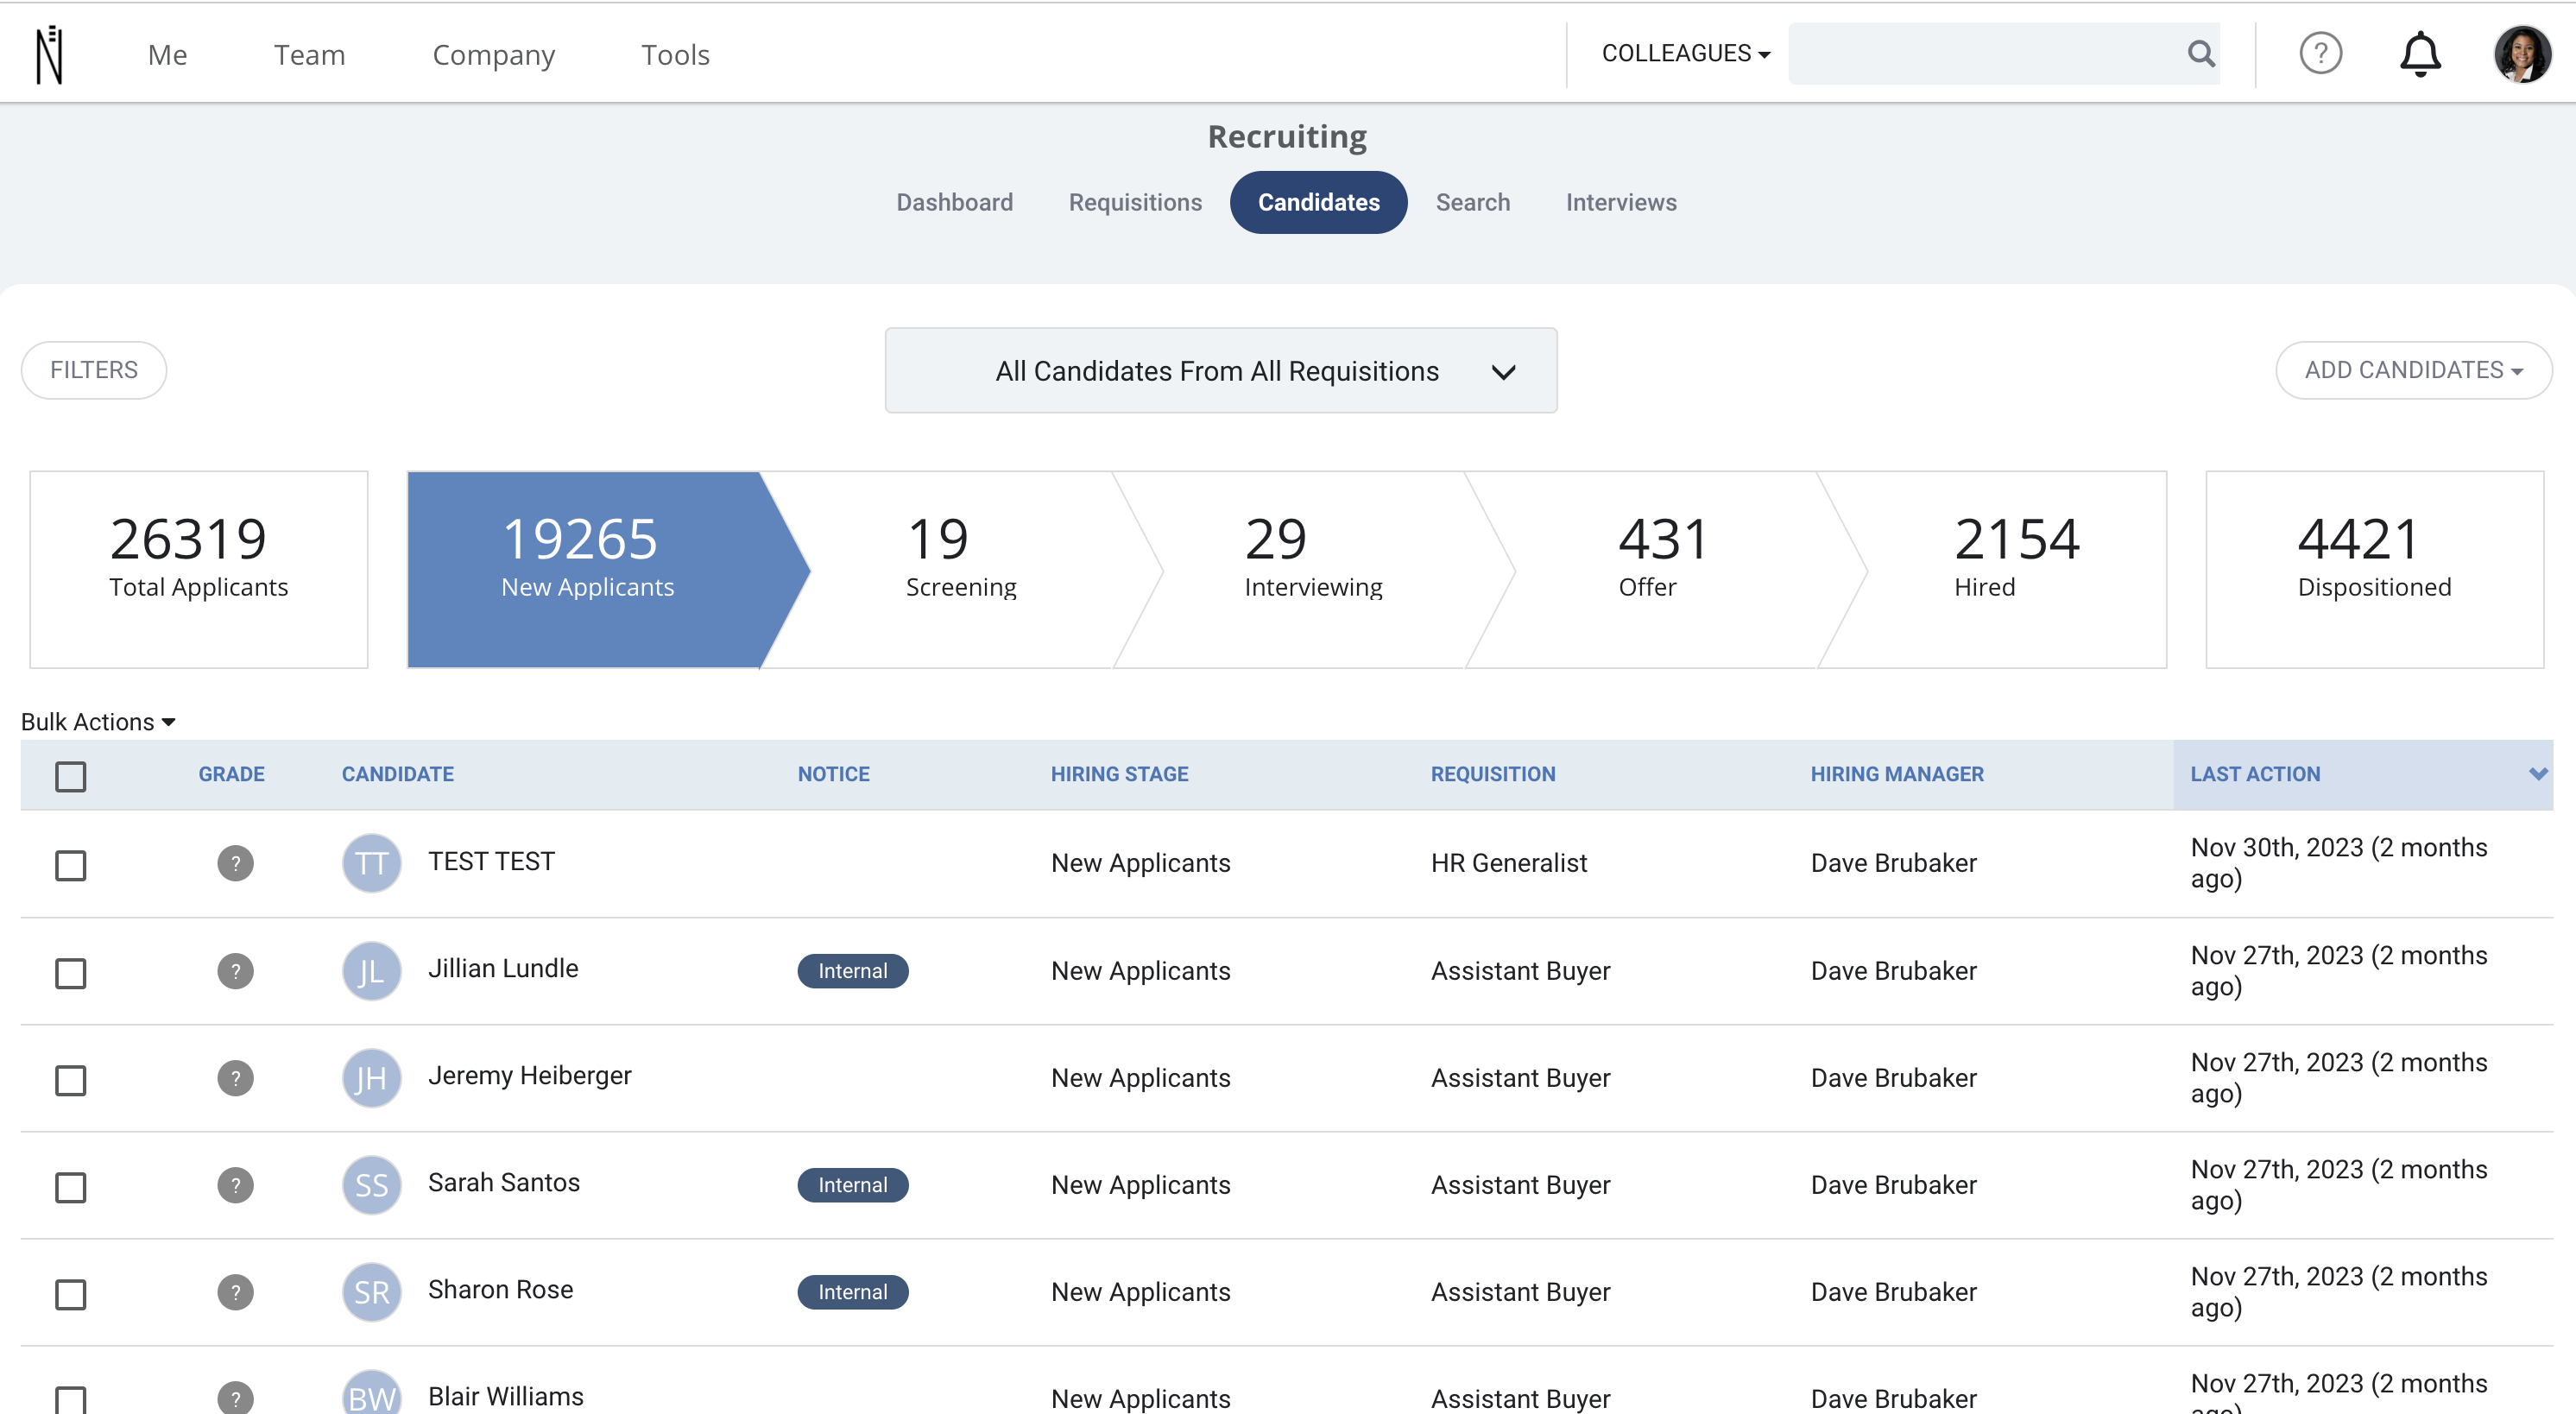
Task: Expand the Bulk Actions menu
Action: (98, 722)
